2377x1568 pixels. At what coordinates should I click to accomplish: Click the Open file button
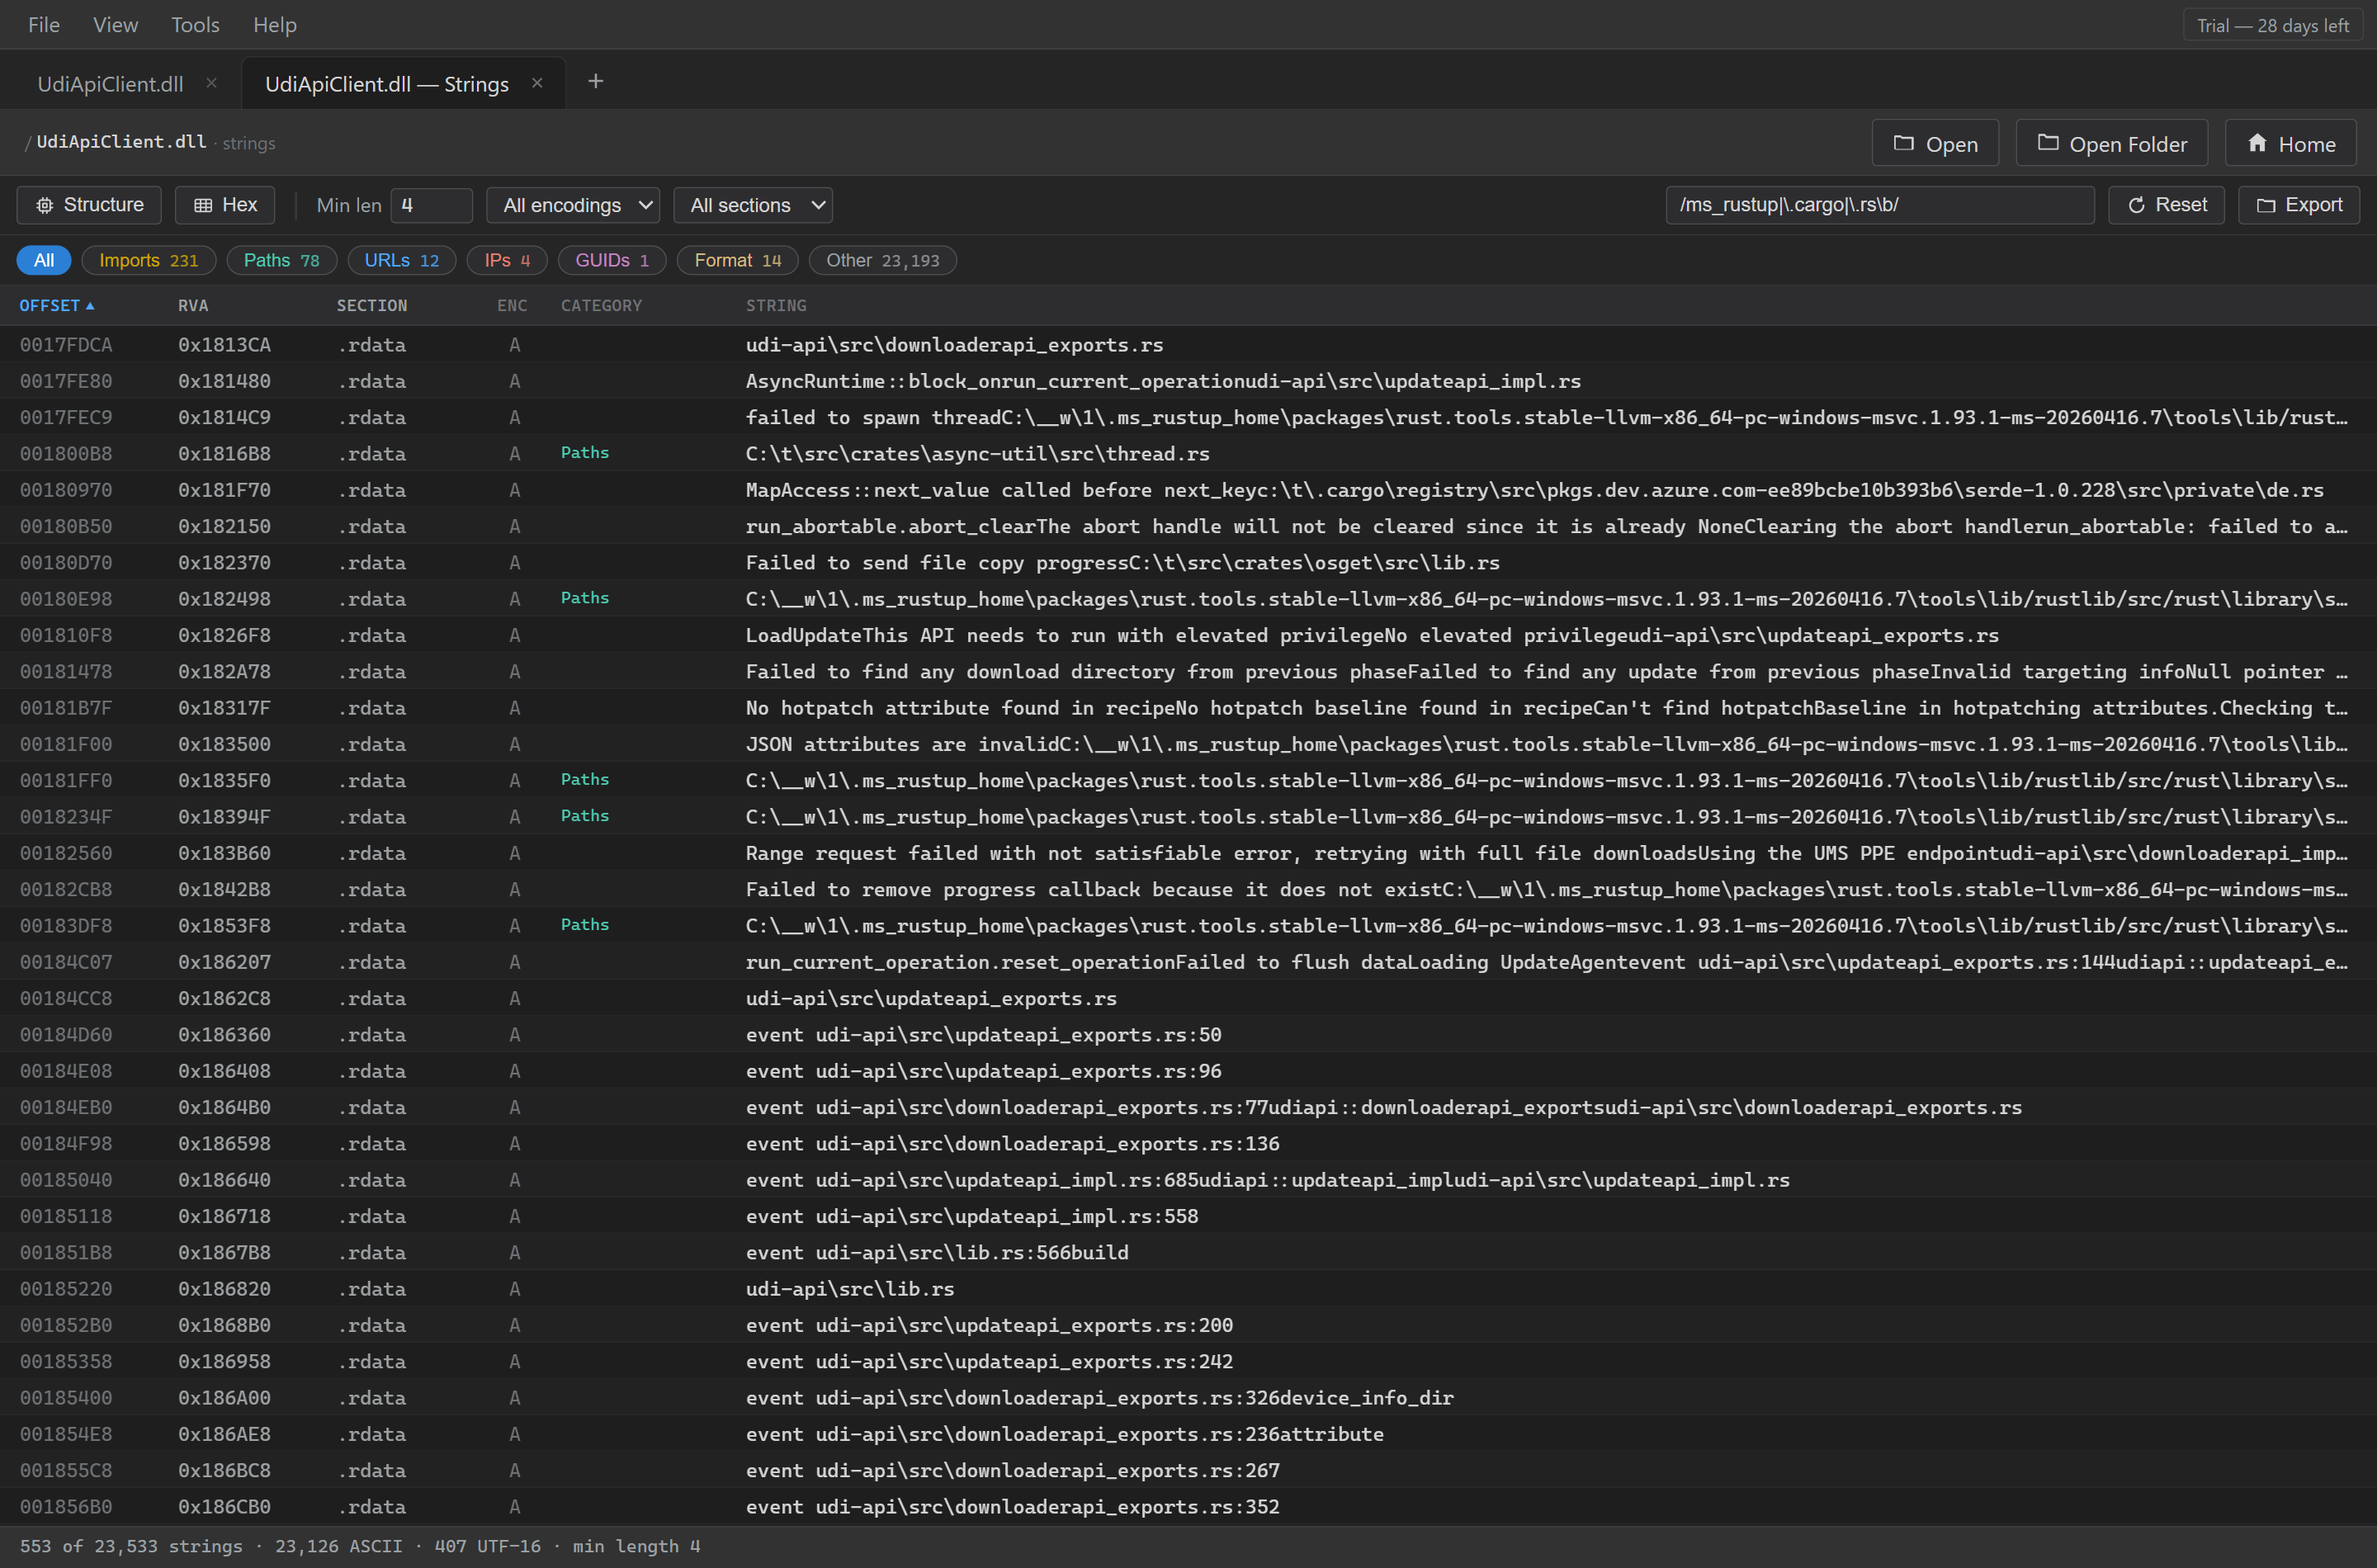(1935, 143)
